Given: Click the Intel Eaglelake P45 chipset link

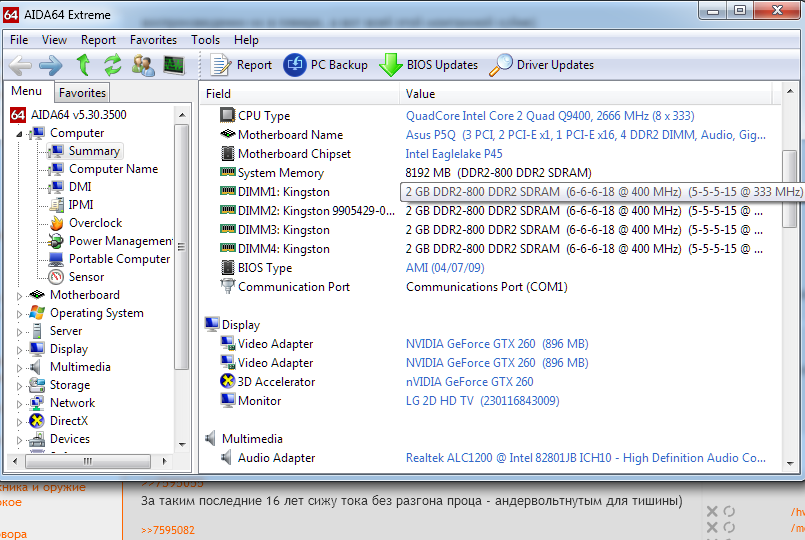Looking at the screenshot, I should tap(454, 154).
